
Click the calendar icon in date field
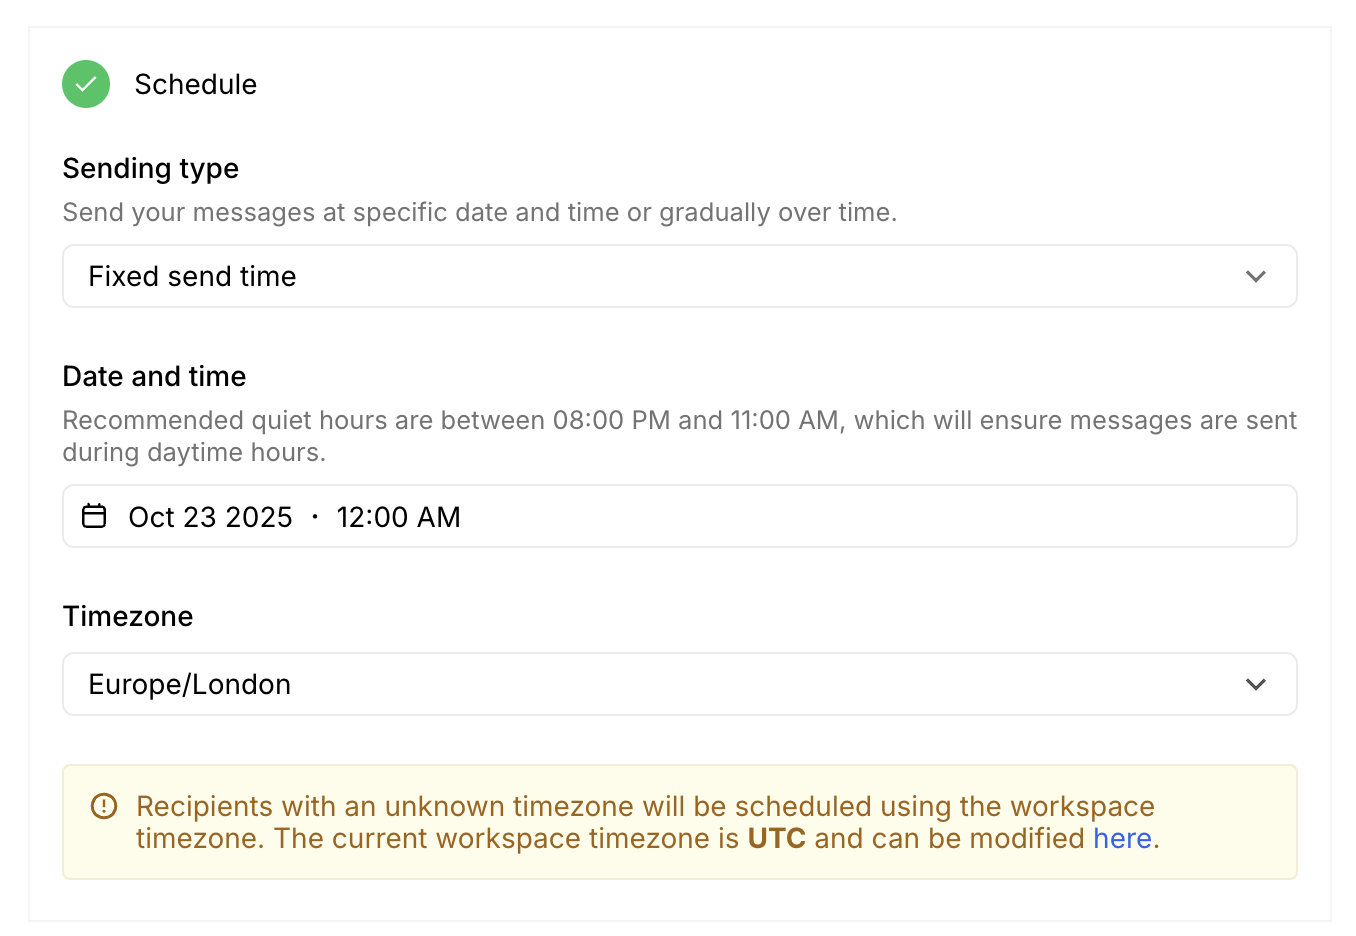coord(94,516)
